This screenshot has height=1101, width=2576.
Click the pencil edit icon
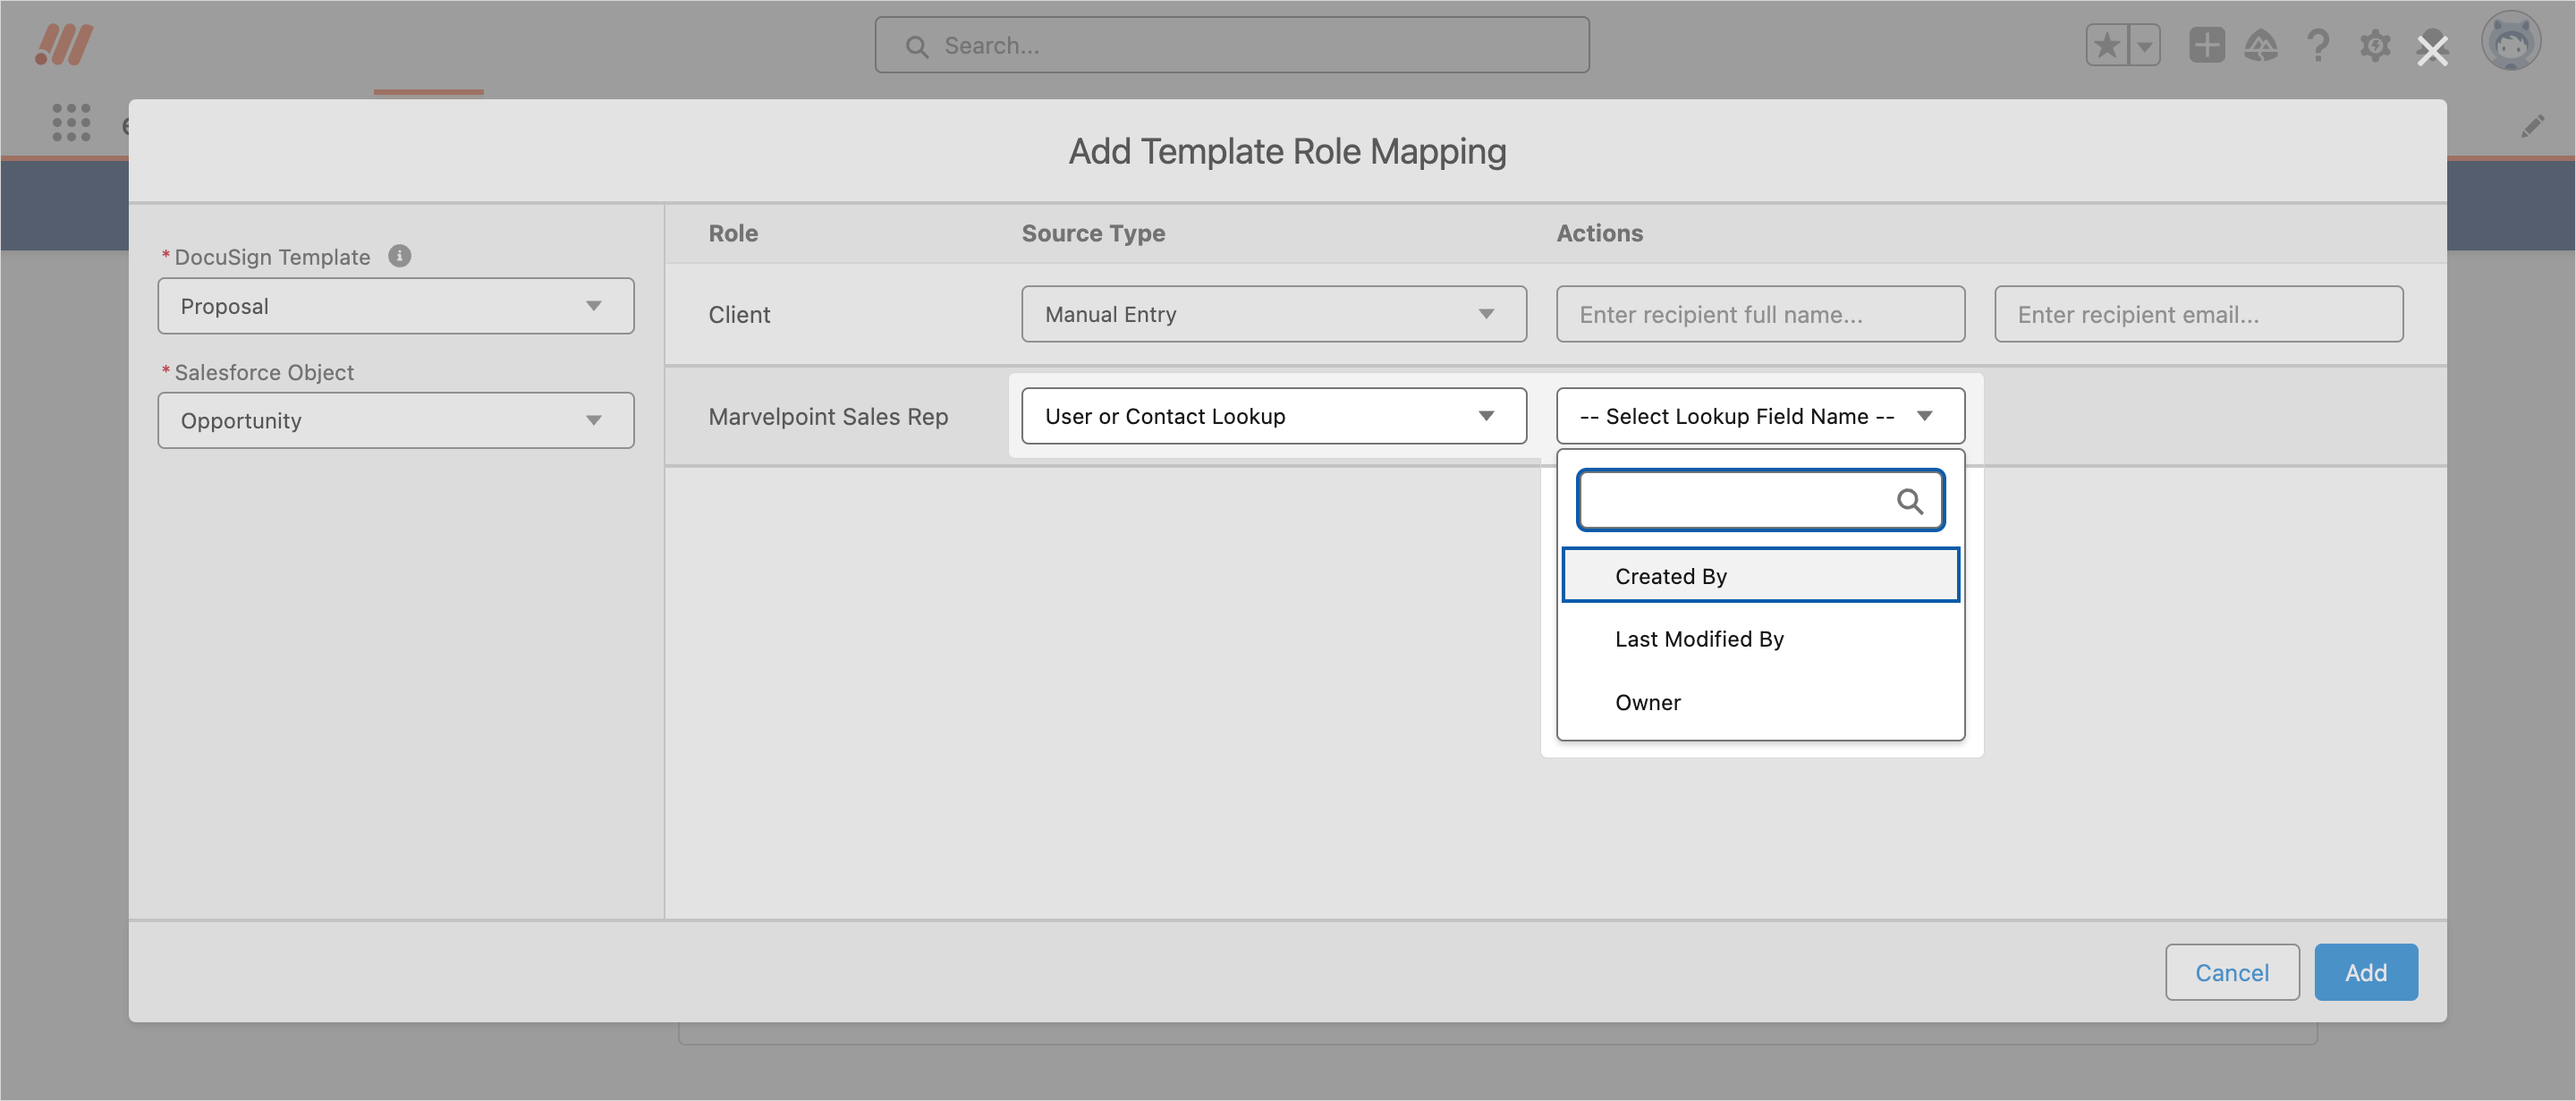2532,126
